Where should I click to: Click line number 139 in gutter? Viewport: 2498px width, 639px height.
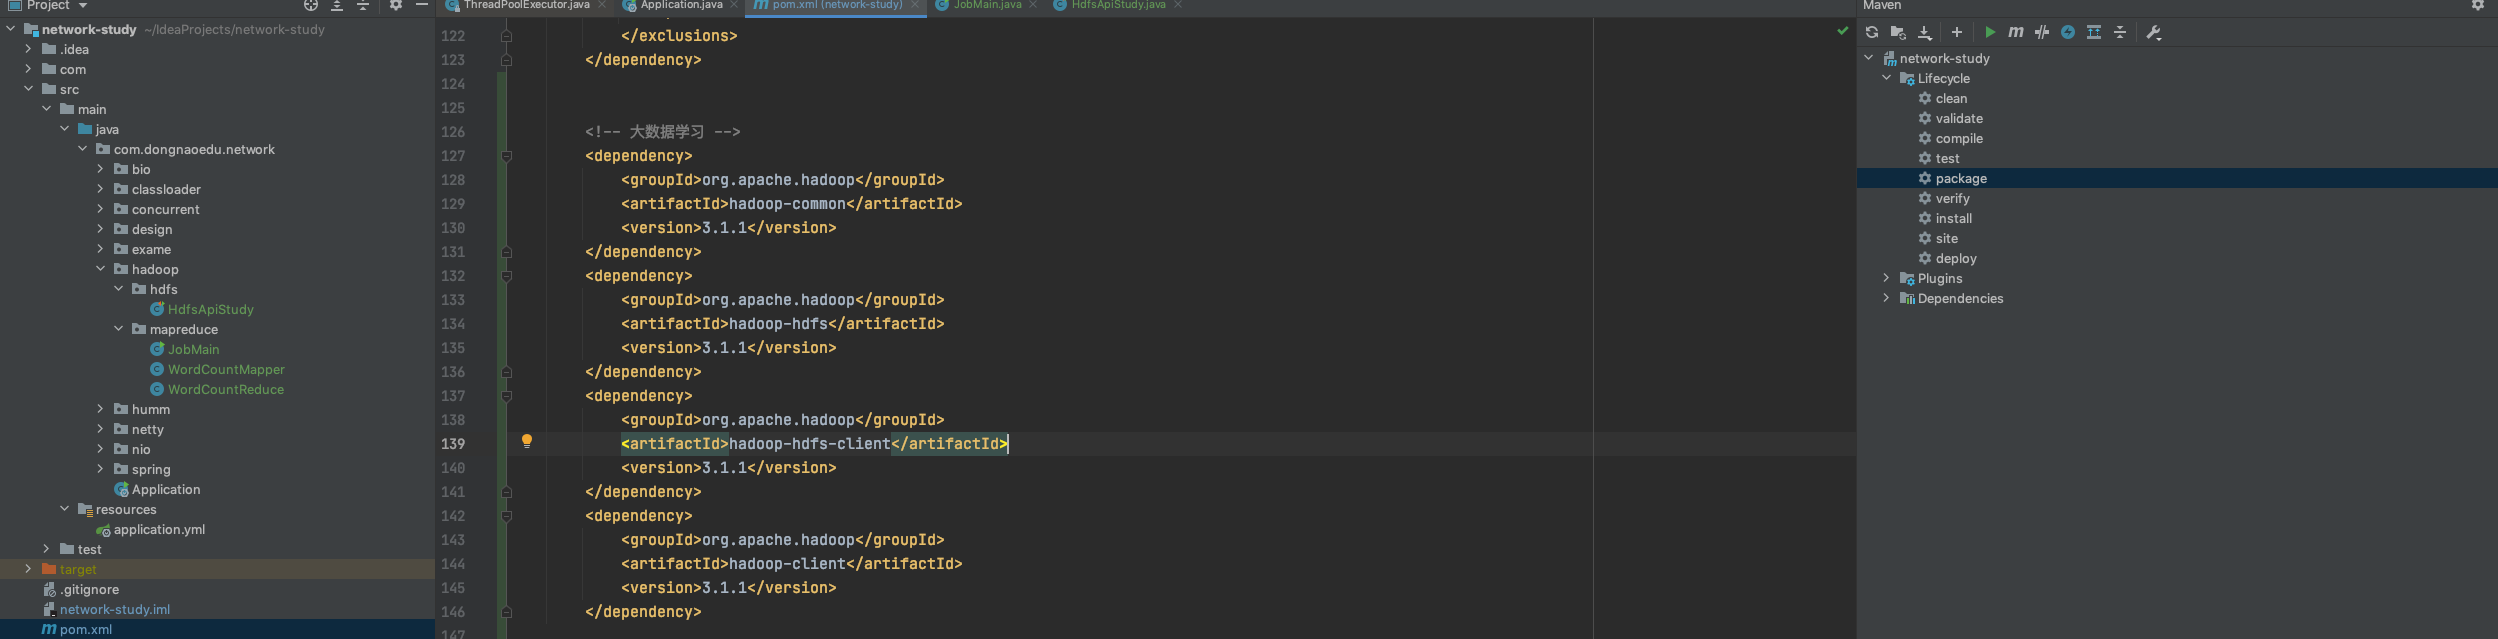tap(453, 444)
